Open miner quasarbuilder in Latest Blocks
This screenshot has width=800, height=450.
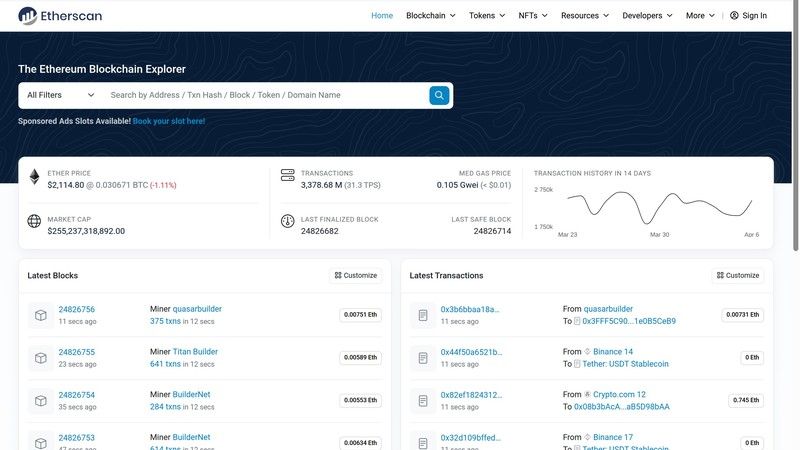(x=197, y=309)
